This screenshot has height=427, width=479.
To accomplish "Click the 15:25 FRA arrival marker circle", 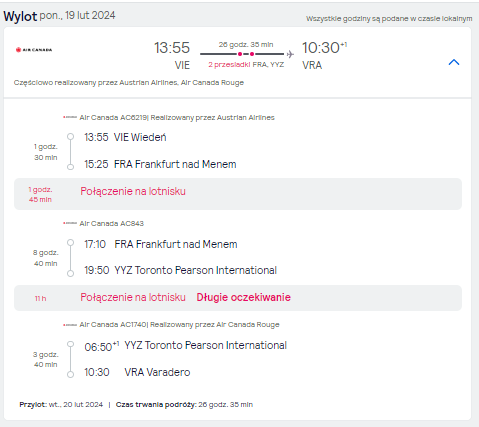I will pos(70,167).
